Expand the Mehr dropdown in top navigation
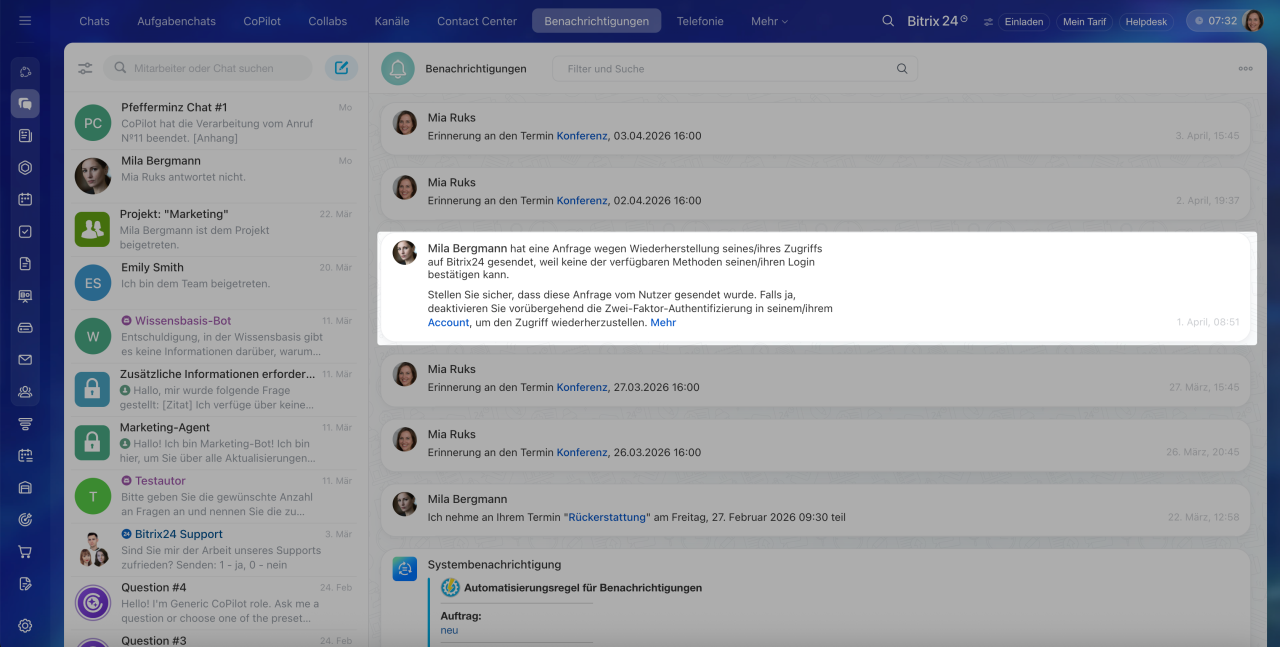This screenshot has height=647, width=1280. pos(769,21)
